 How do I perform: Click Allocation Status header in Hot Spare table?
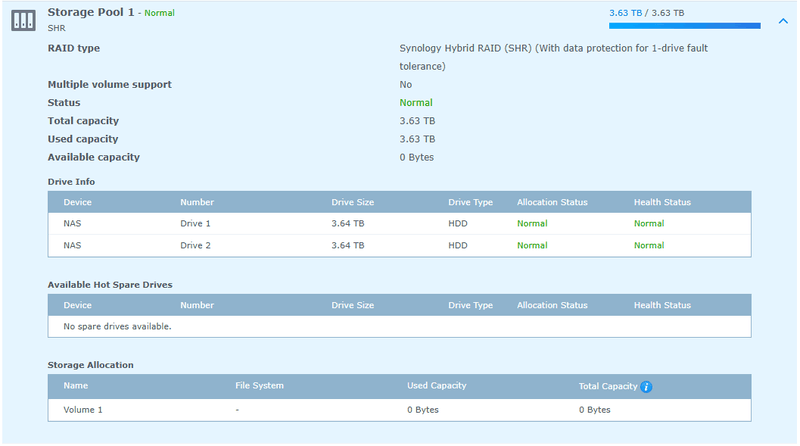(552, 305)
